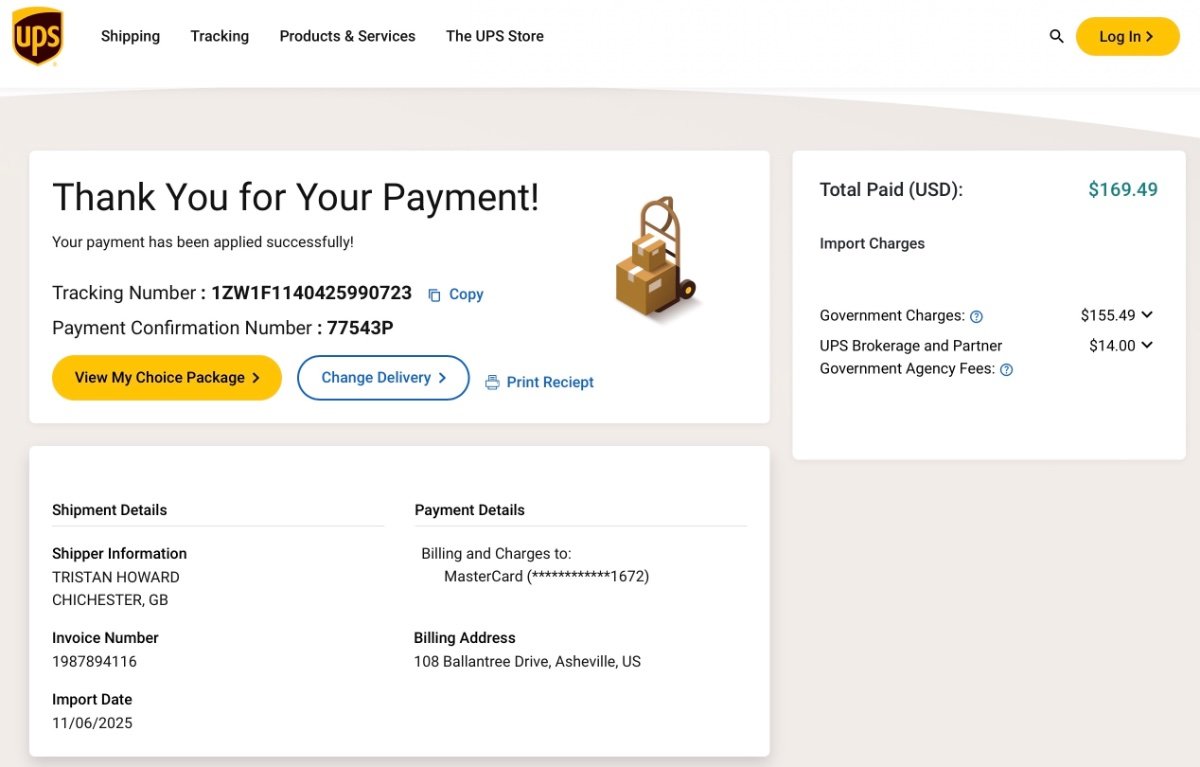1200x767 pixels.
Task: Click the package hand truck illustration
Action: (655, 259)
